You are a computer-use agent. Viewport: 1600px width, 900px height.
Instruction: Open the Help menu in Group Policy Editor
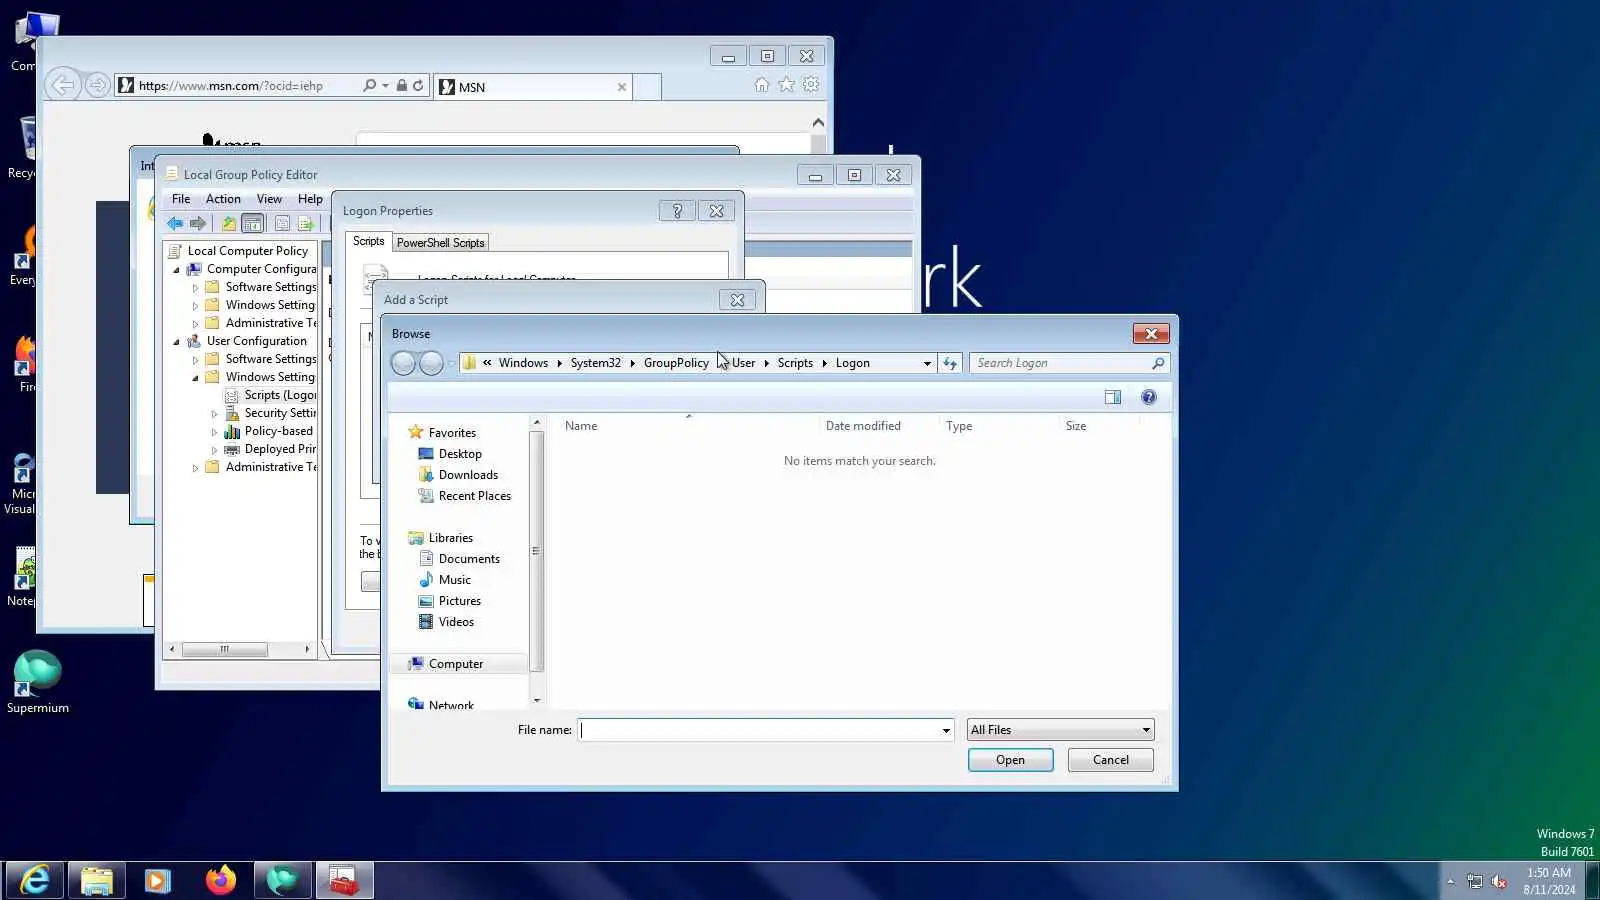[310, 199]
